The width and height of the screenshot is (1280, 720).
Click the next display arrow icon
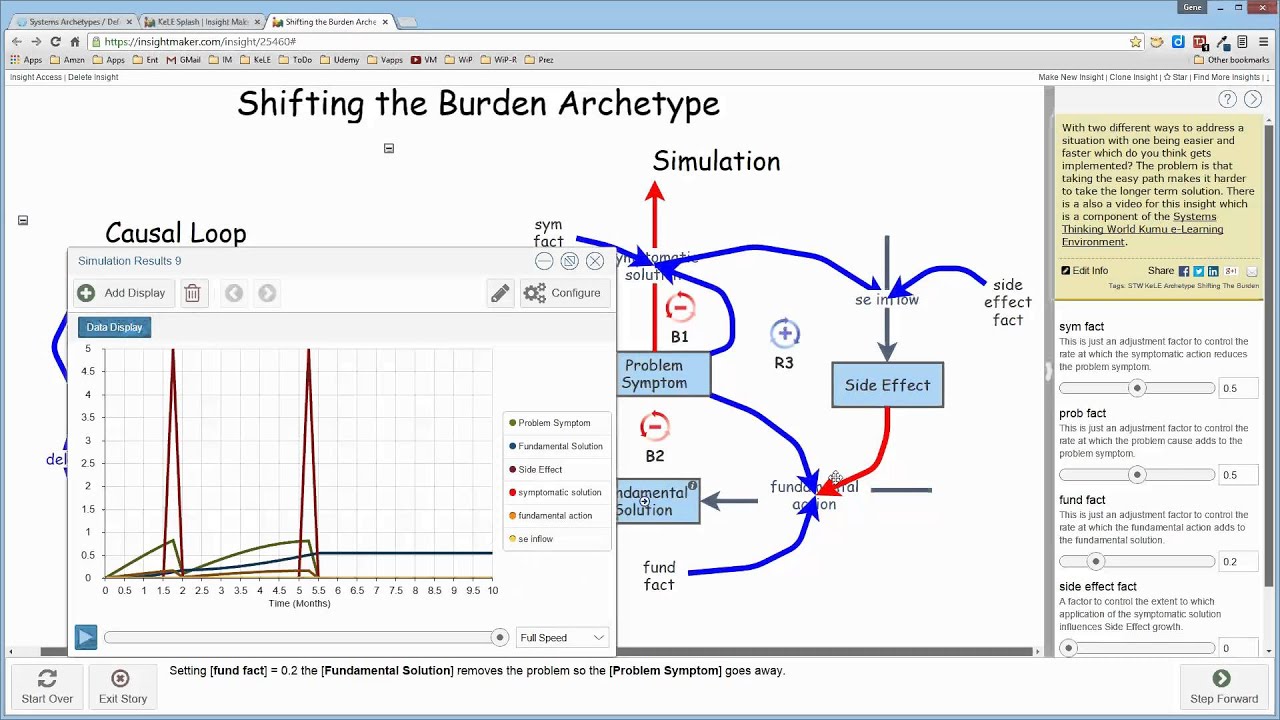tap(267, 293)
